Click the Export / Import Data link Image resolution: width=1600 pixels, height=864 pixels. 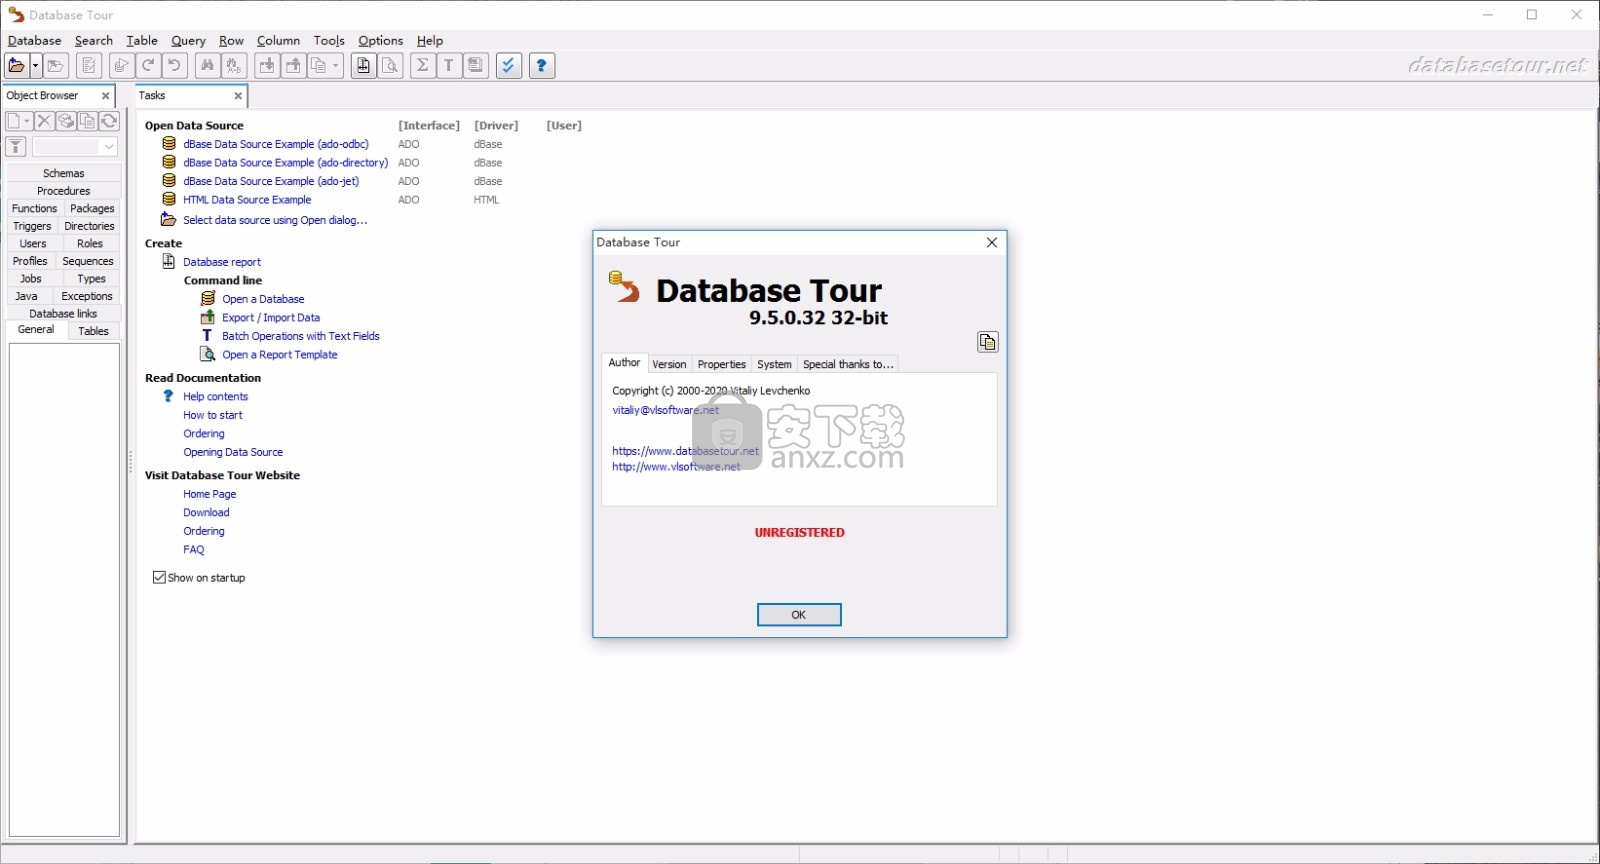(271, 318)
